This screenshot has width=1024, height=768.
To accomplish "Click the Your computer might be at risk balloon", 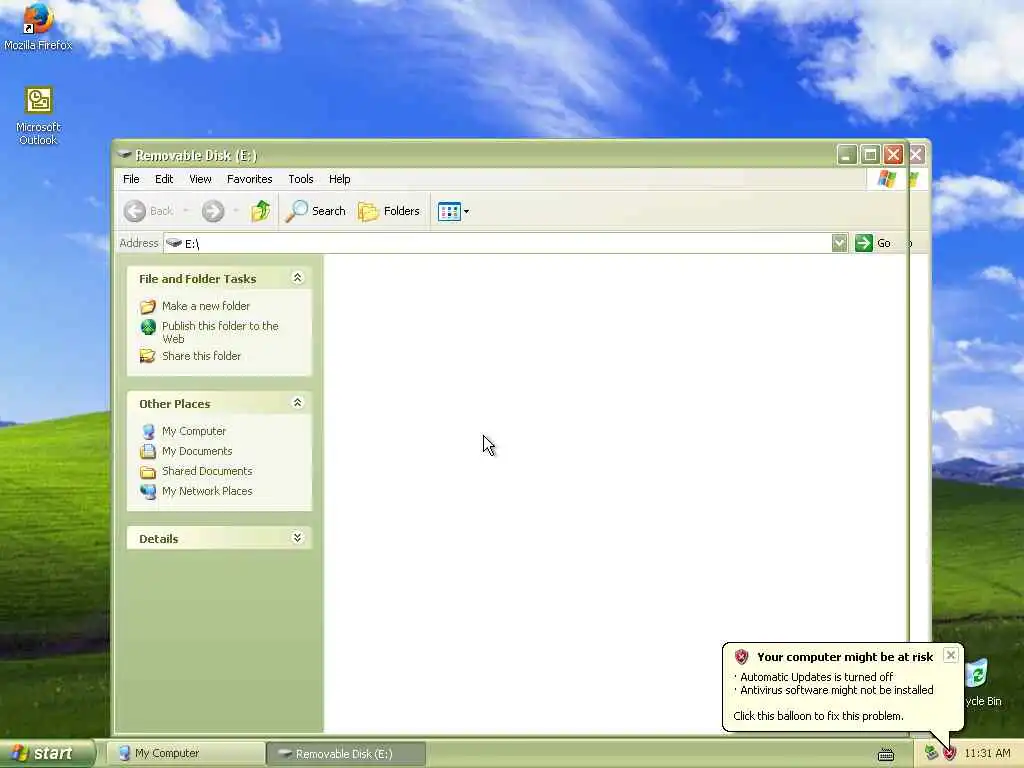I will 842,686.
